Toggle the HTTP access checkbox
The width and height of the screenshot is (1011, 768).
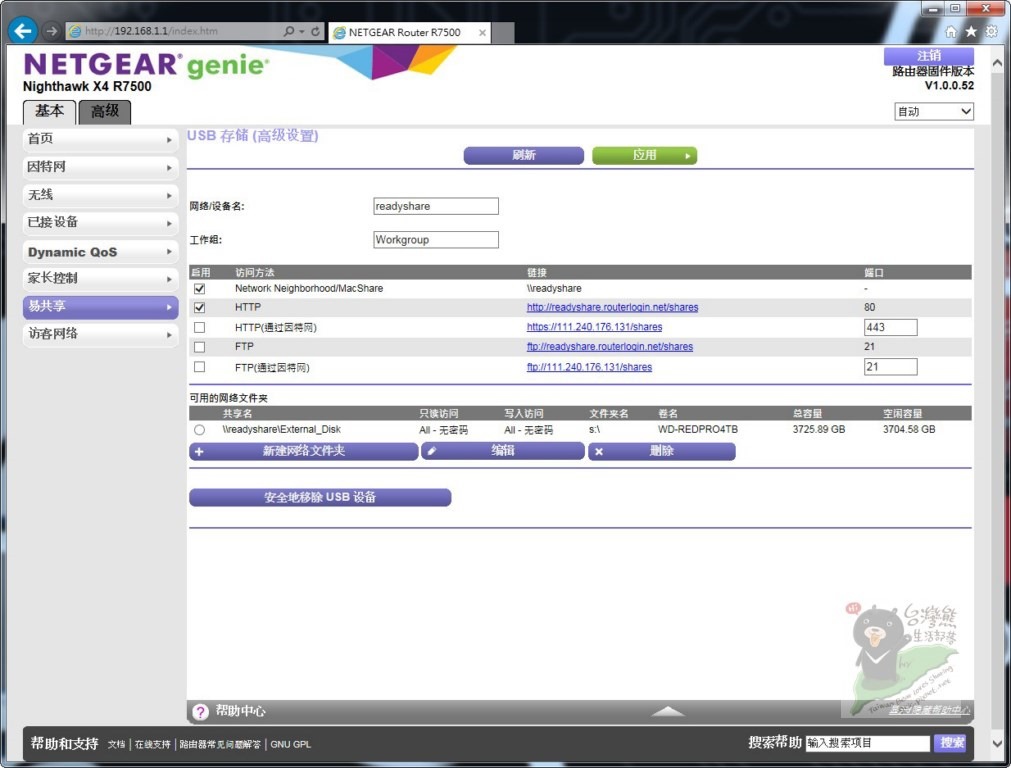200,308
